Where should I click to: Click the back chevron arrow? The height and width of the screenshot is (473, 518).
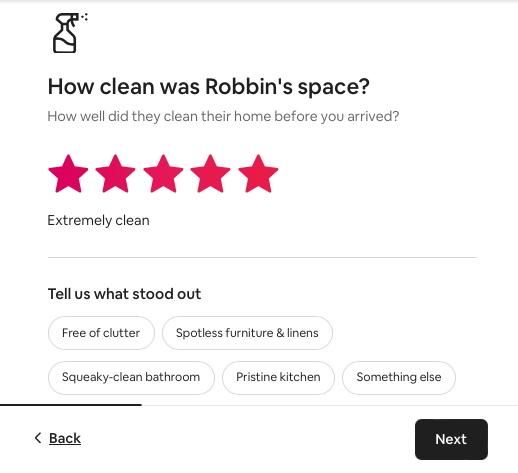coord(38,438)
